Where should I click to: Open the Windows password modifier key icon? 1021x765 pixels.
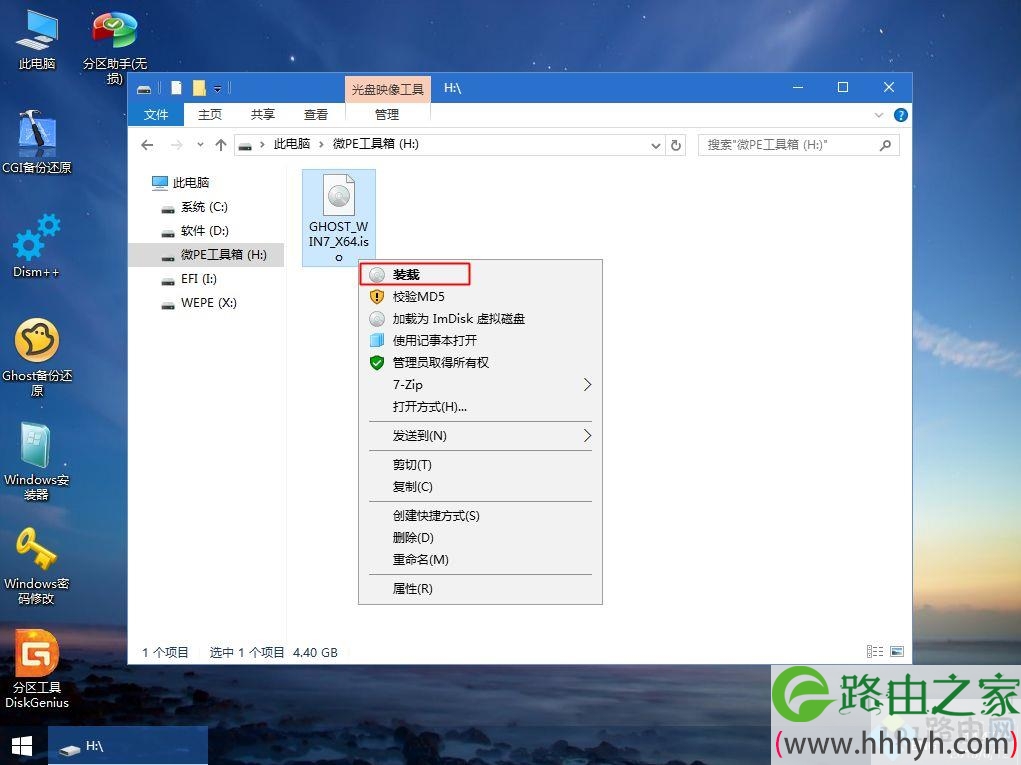click(36, 566)
